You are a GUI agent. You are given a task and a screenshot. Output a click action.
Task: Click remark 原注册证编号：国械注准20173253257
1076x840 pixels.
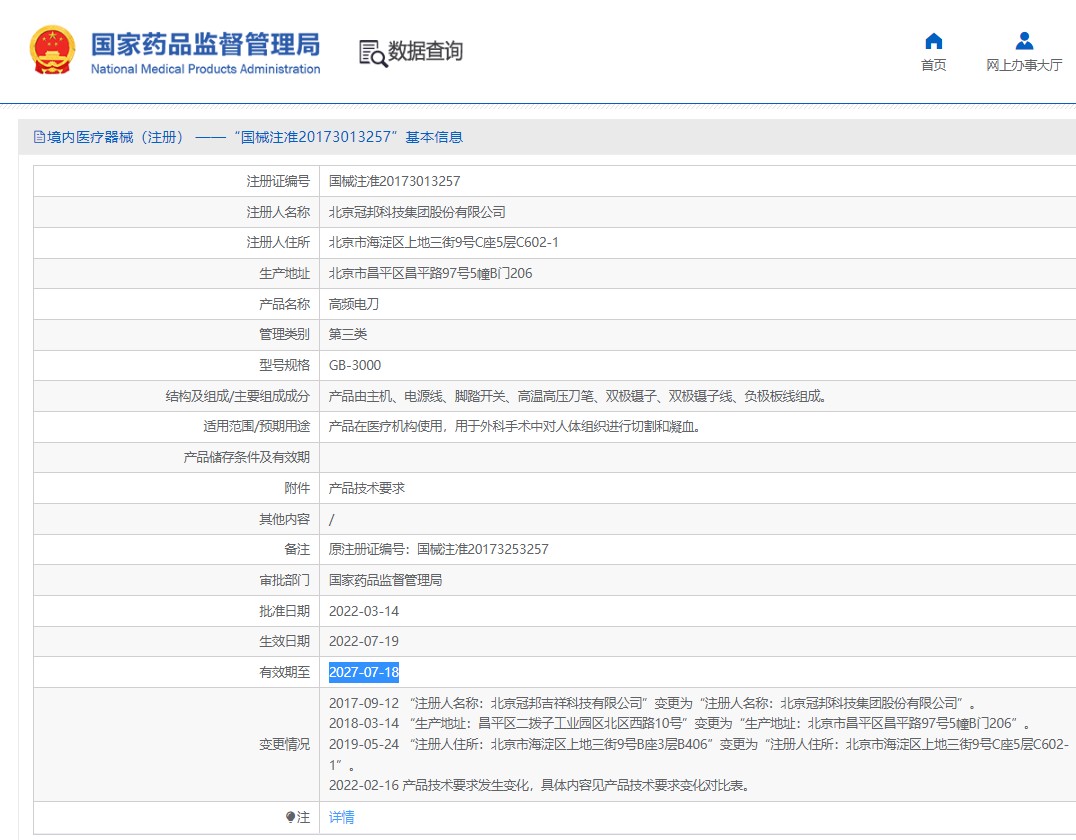tap(438, 549)
